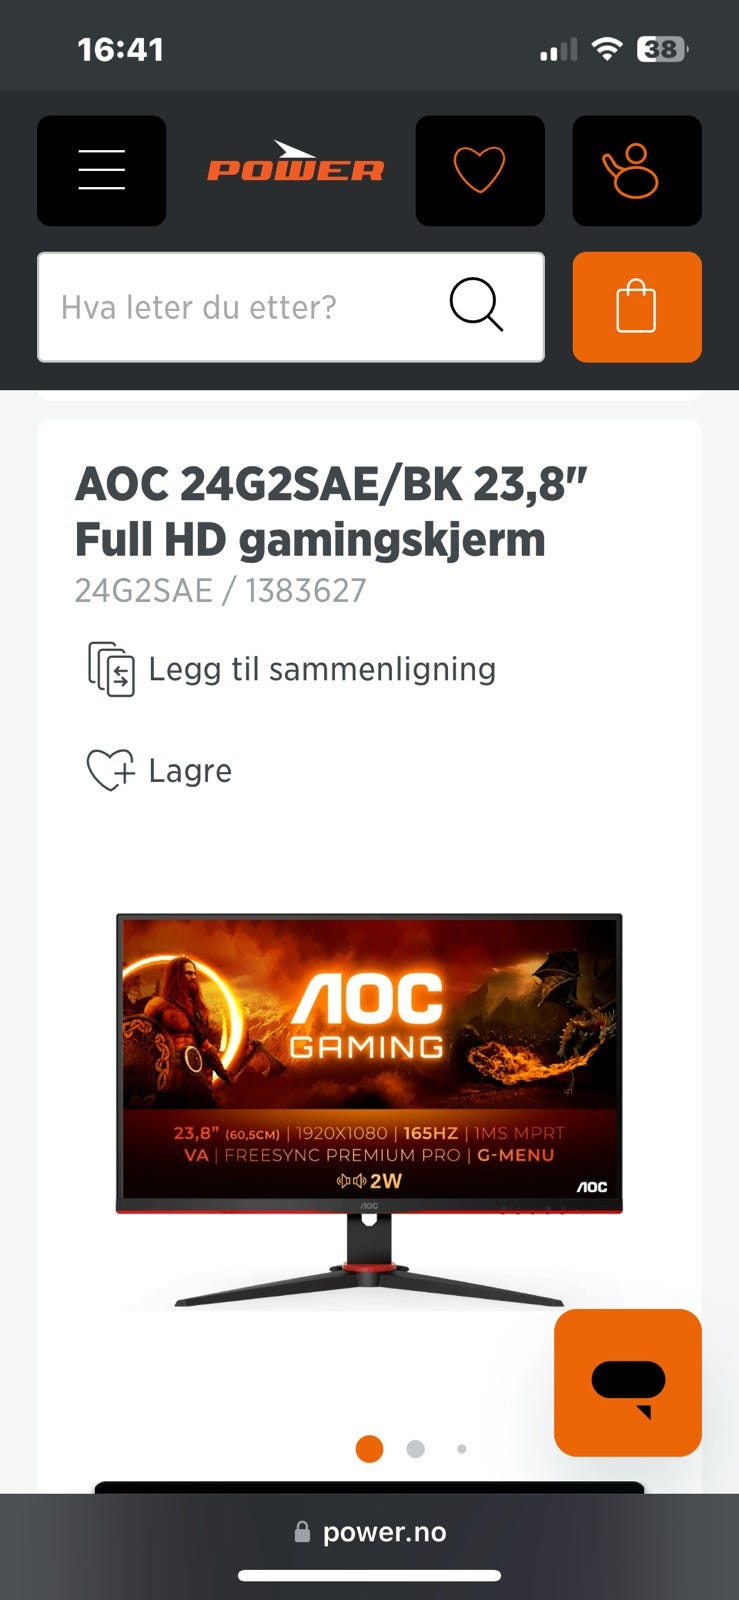Screen dimensions: 739x1600
Task: Open the user account icon
Action: (x=637, y=170)
